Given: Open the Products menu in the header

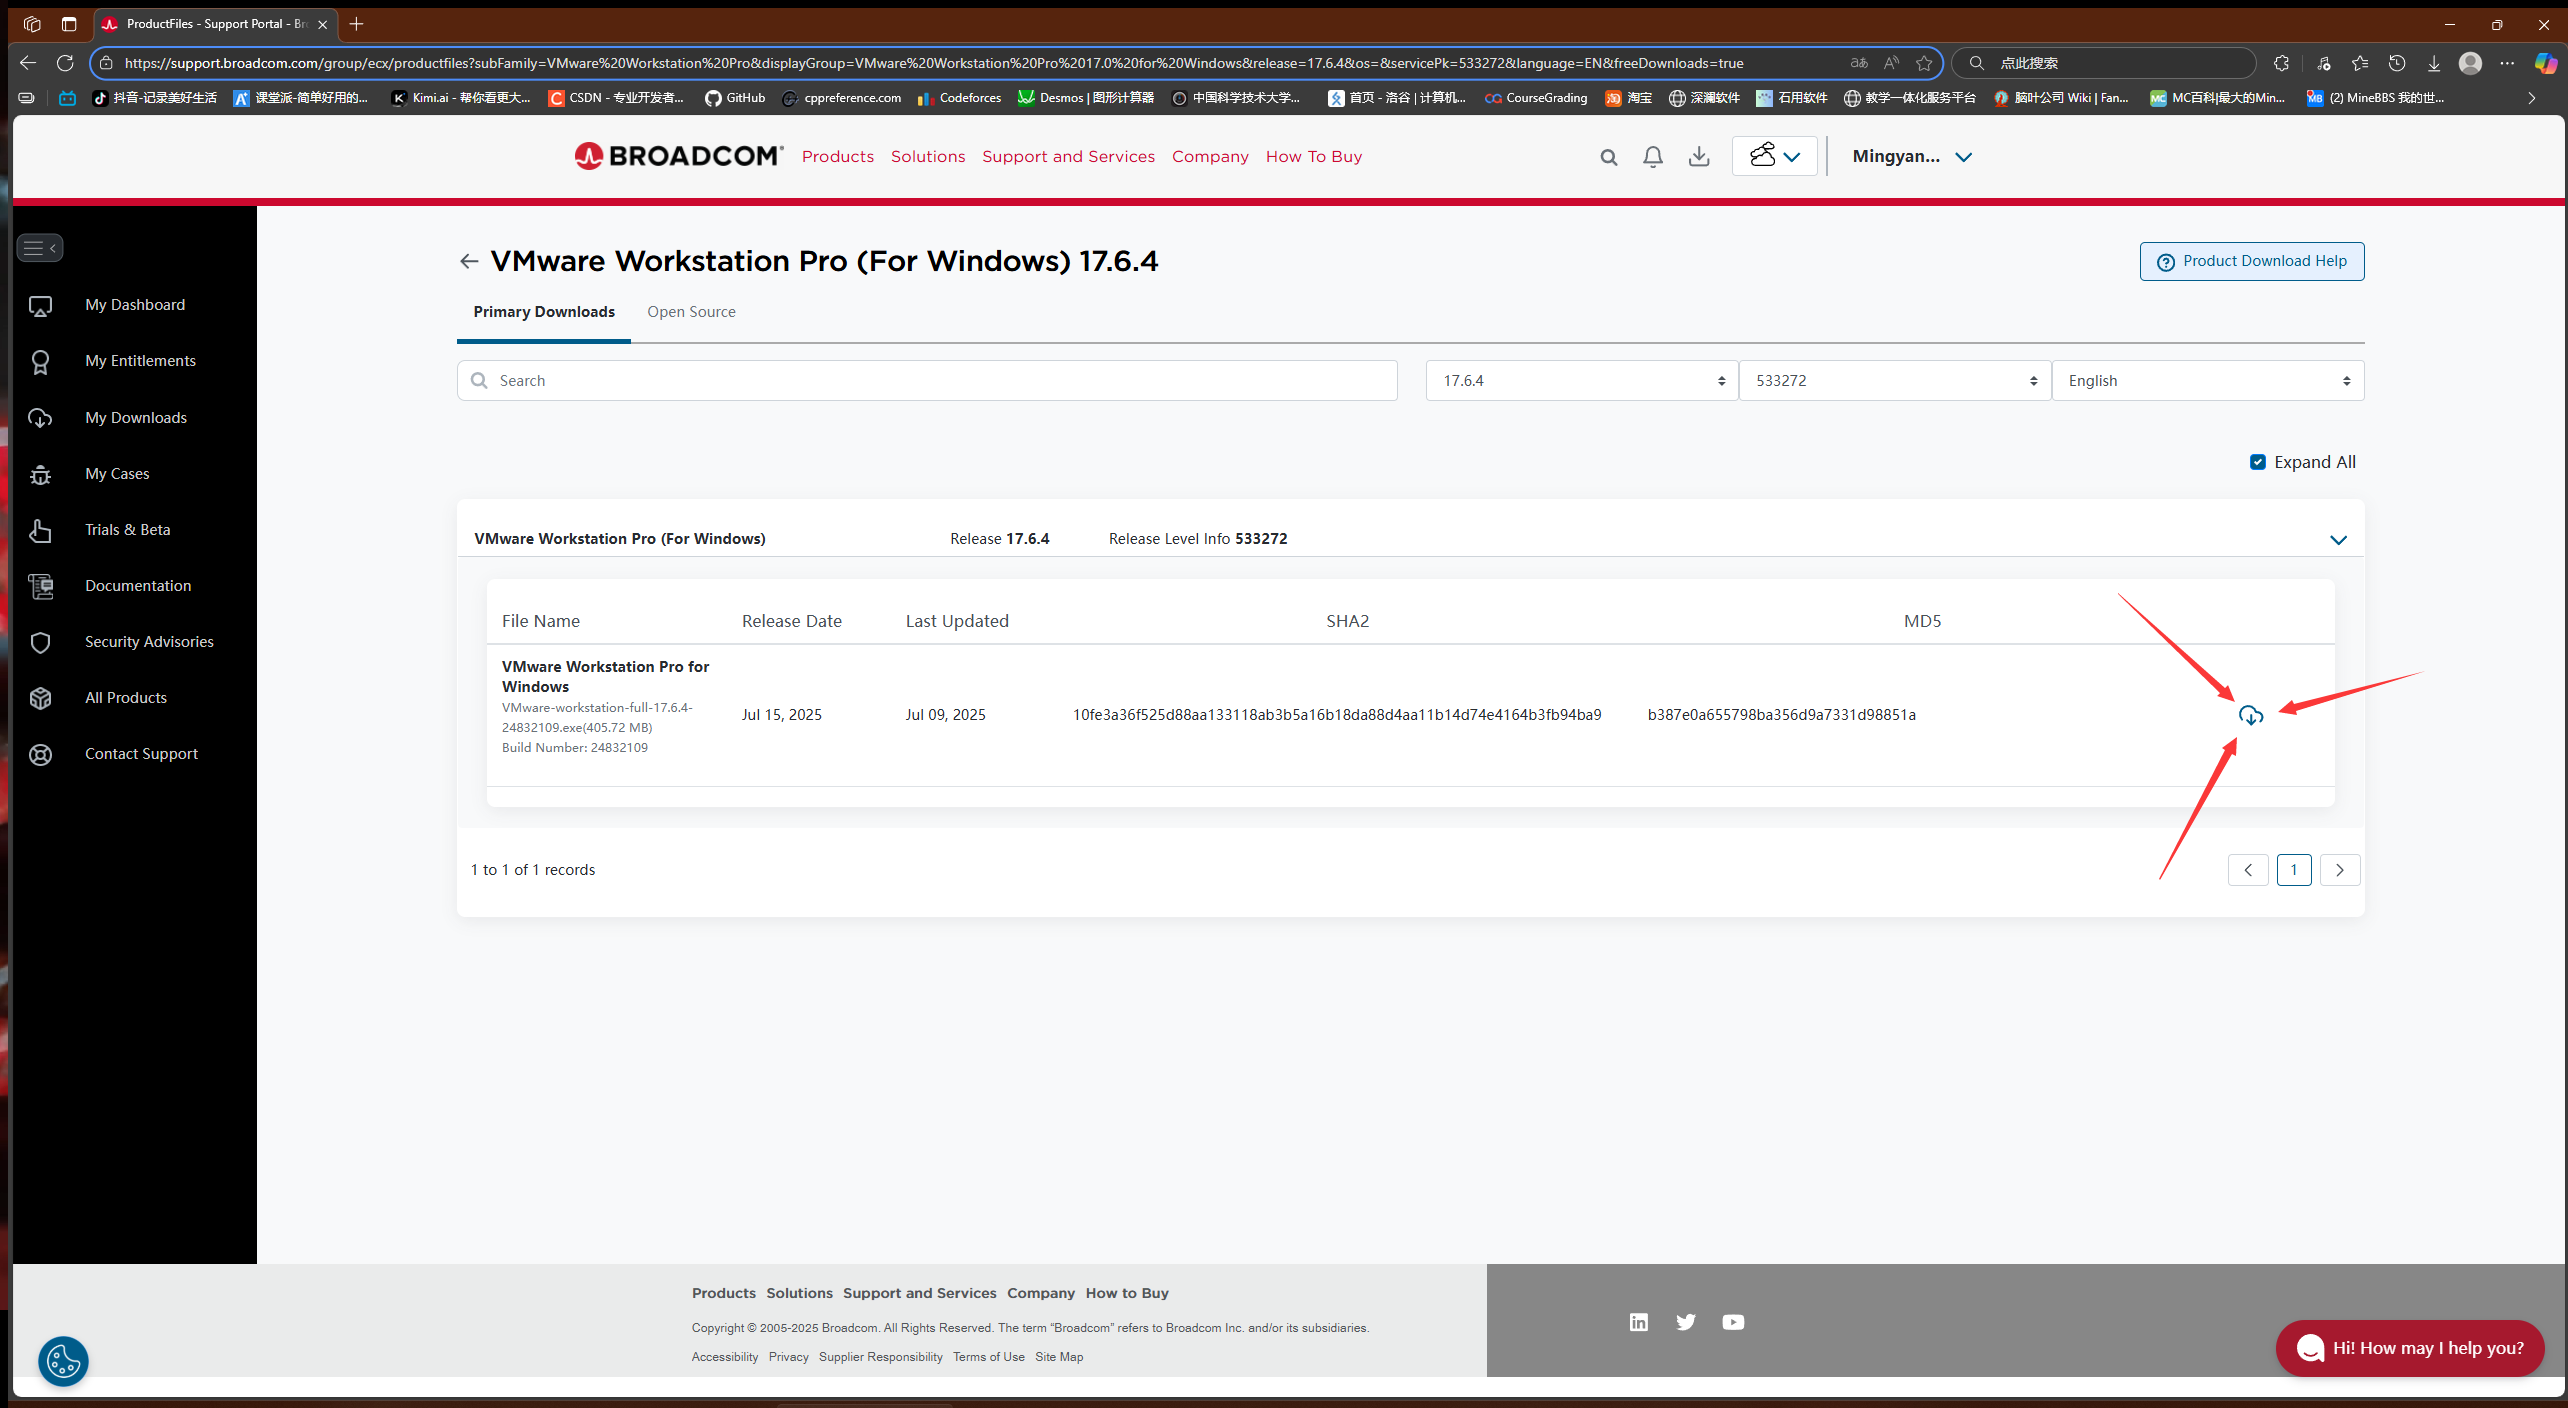Looking at the screenshot, I should click(838, 156).
